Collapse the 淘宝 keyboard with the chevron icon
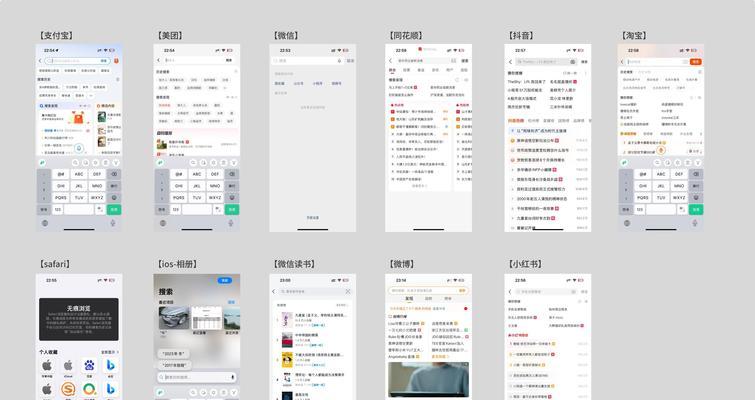 (x=698, y=163)
